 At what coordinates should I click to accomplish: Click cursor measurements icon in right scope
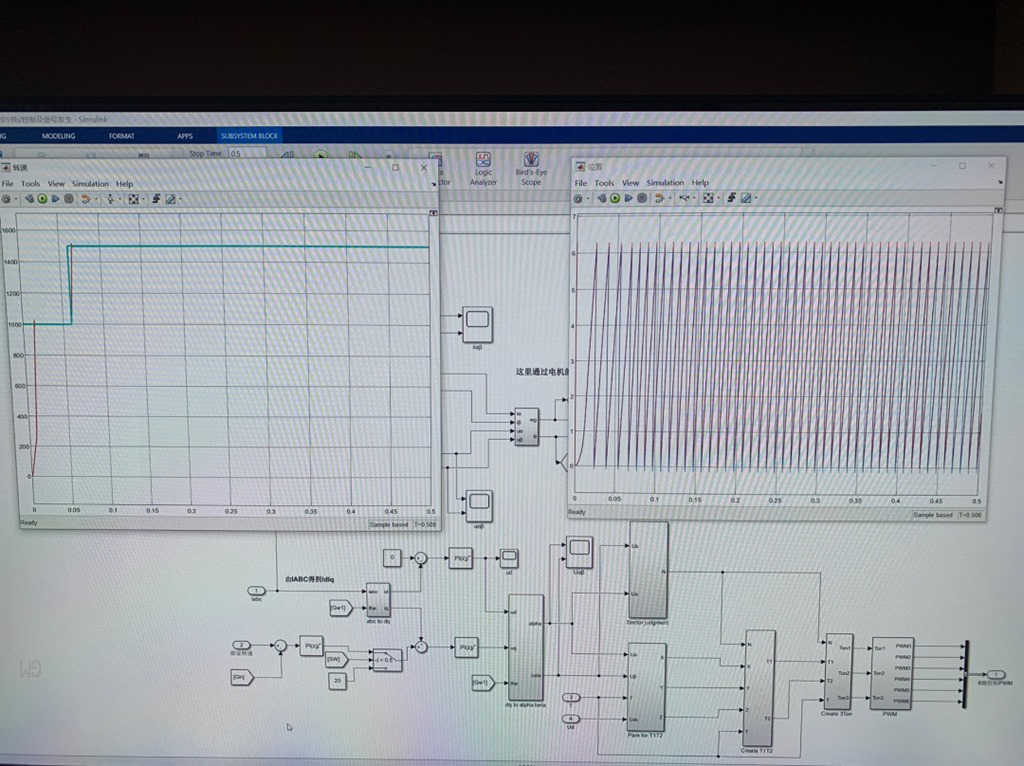[731, 199]
